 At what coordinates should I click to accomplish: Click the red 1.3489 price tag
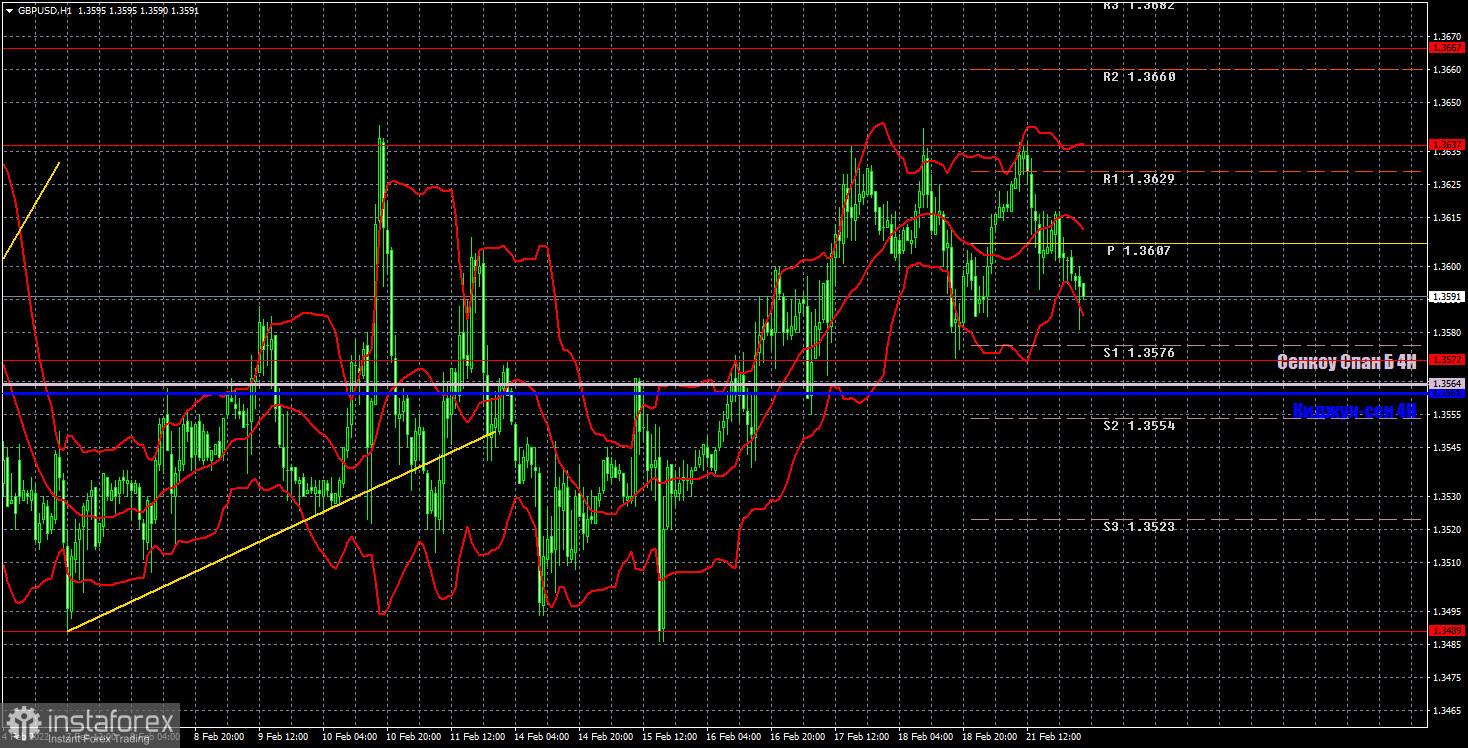pyautogui.click(x=1447, y=630)
